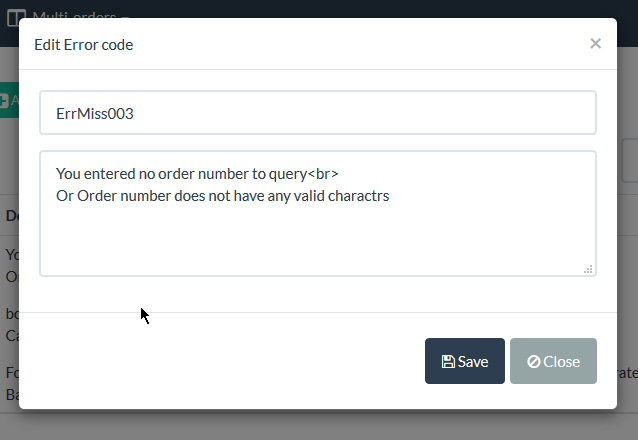Click the layout icon beside Multi orders
The width and height of the screenshot is (638, 440).
click(x=16, y=17)
